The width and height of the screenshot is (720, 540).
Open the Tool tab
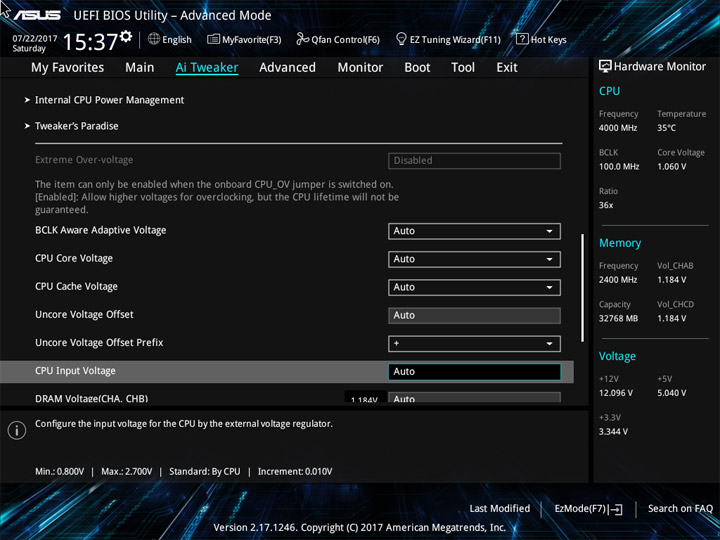click(x=463, y=68)
